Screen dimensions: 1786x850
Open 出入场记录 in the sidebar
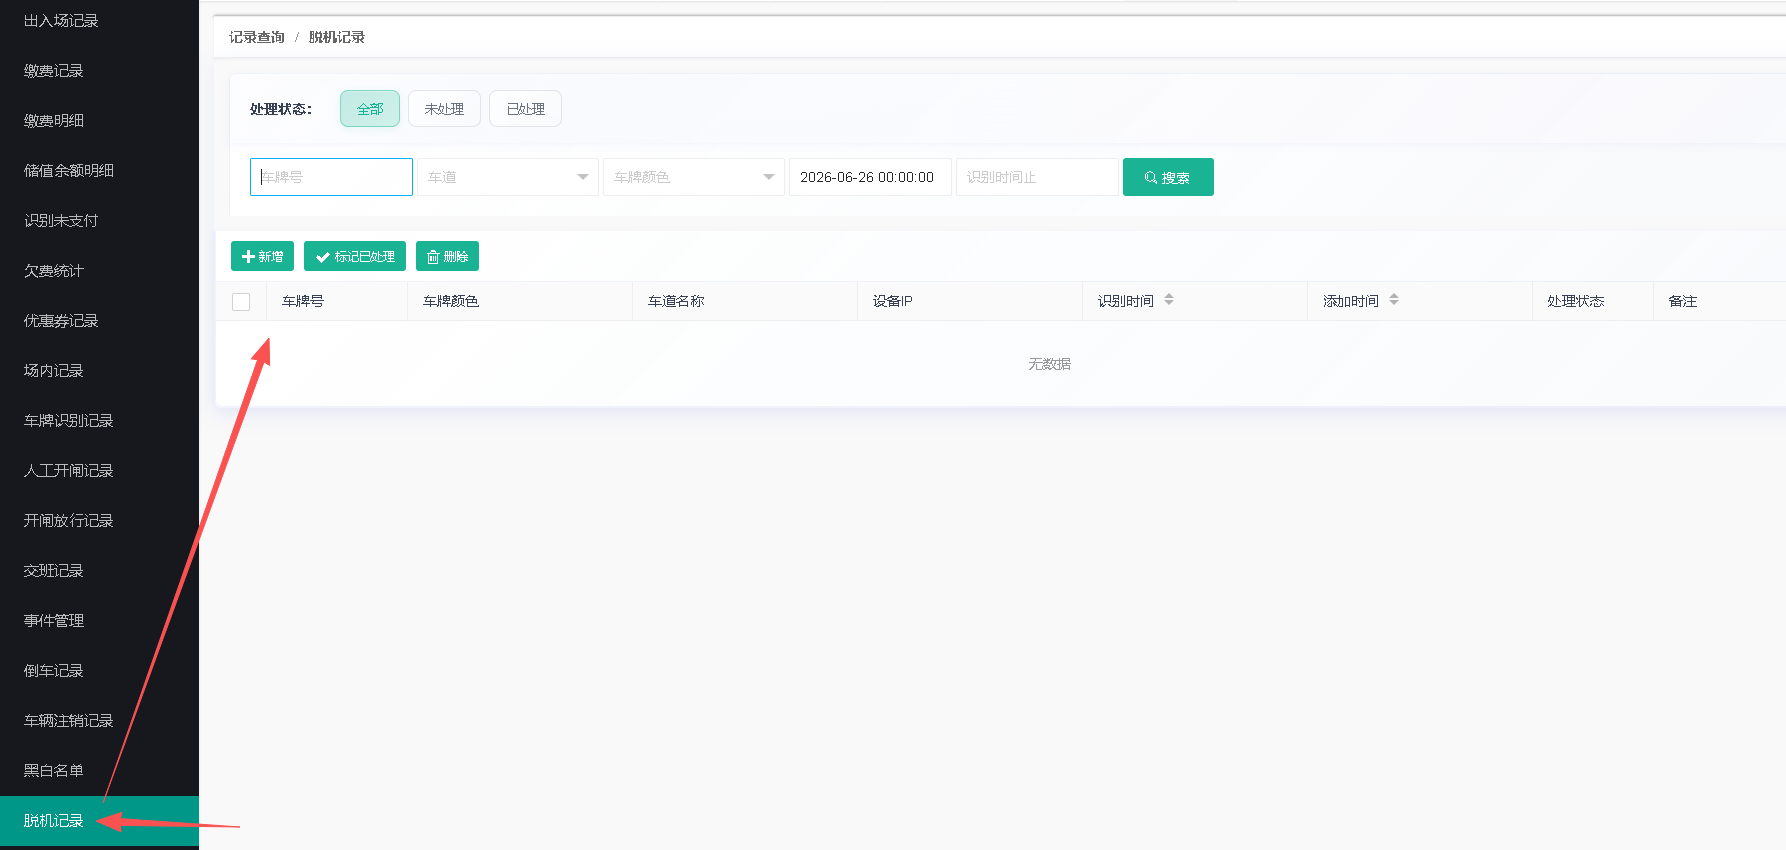[x=61, y=21]
